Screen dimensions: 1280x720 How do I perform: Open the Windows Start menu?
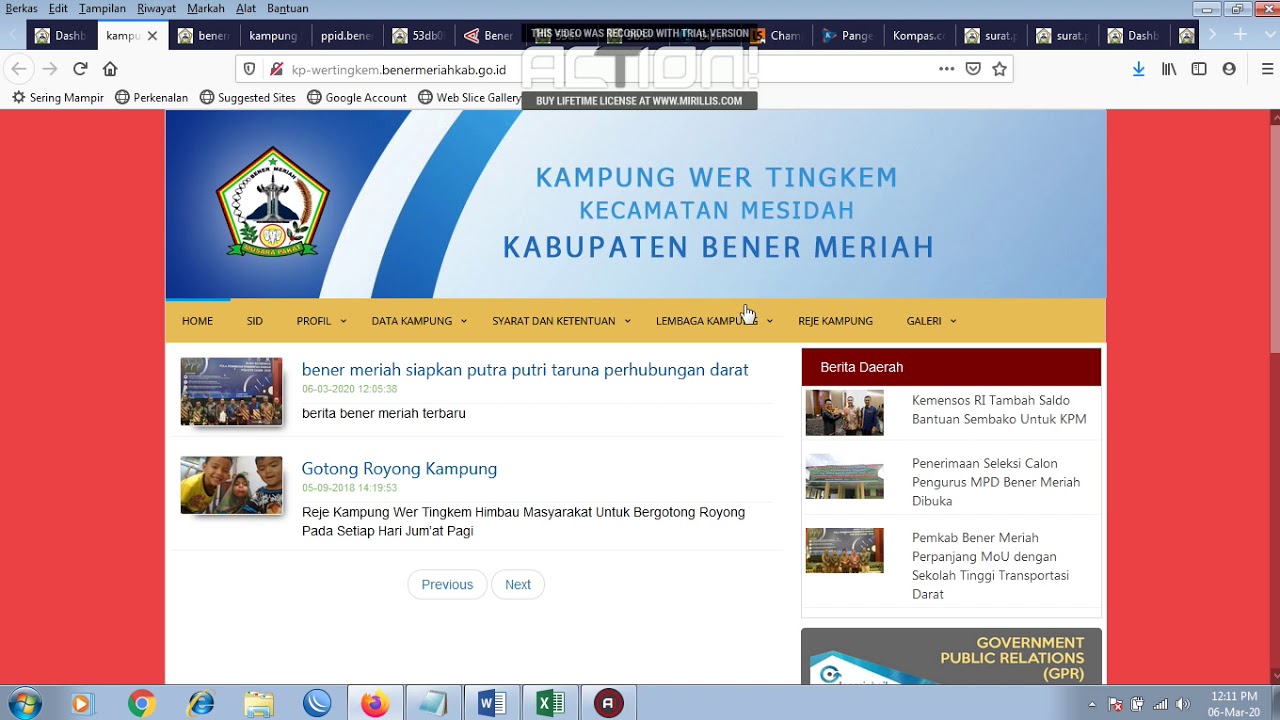[x=25, y=704]
